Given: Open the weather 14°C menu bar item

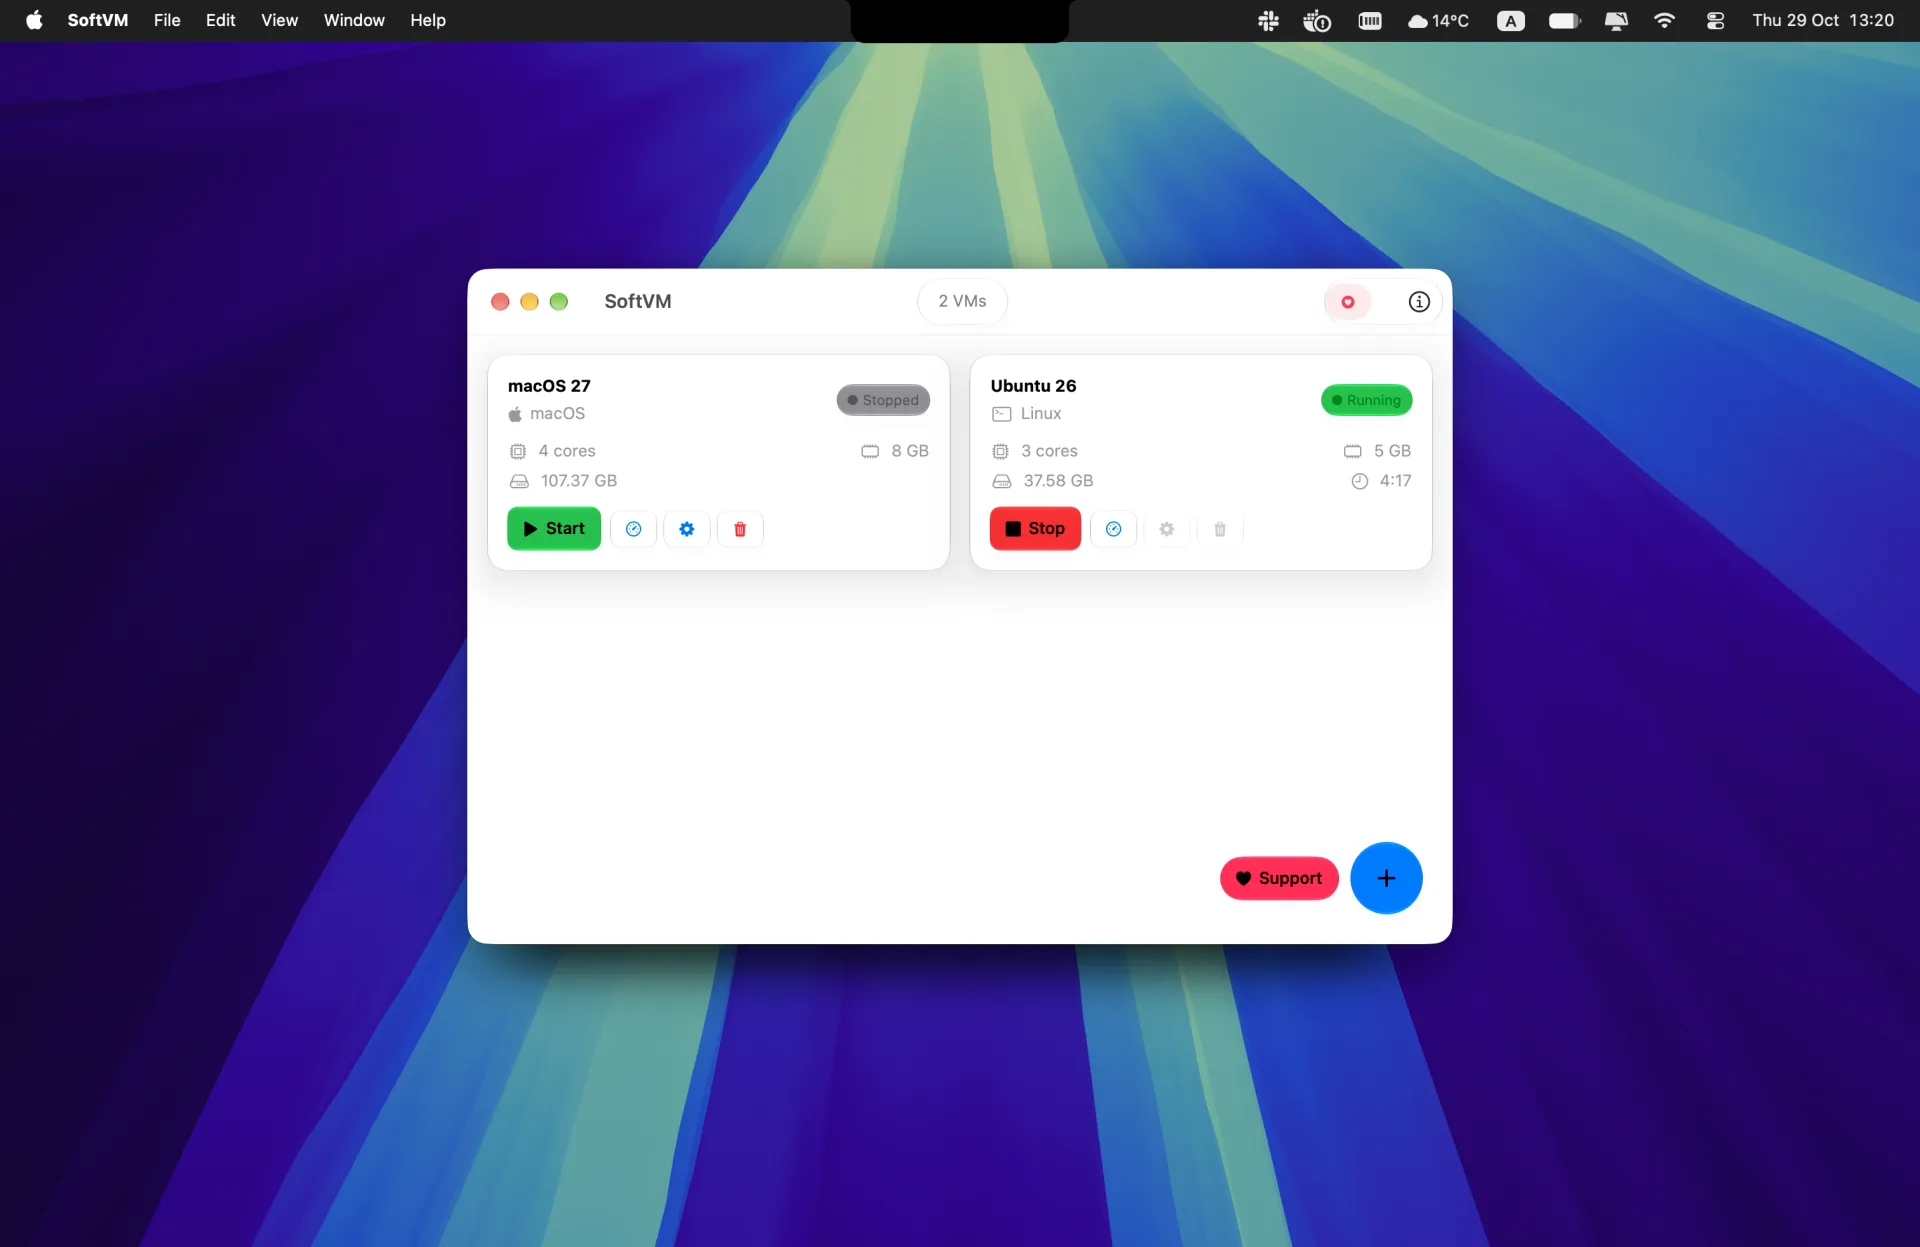Looking at the screenshot, I should (x=1438, y=20).
